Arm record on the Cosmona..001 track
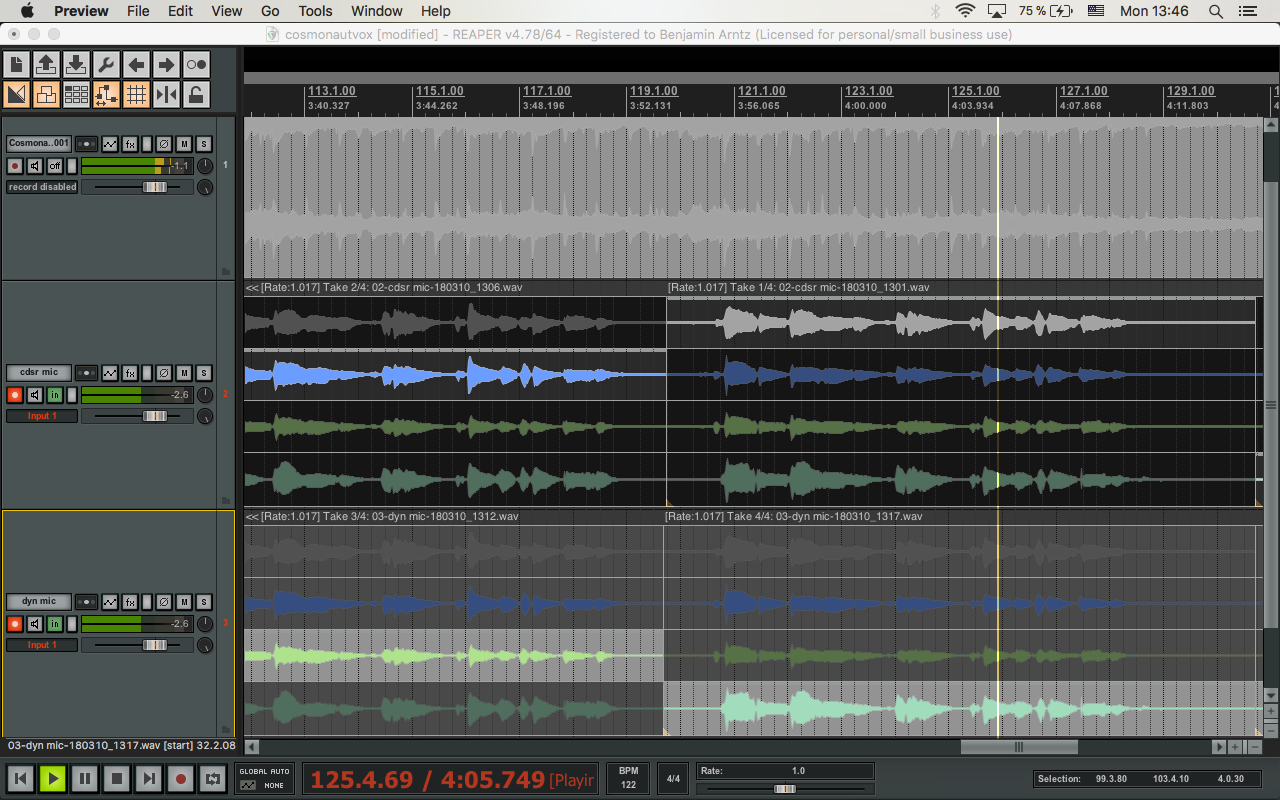The image size is (1280, 800). (15, 166)
